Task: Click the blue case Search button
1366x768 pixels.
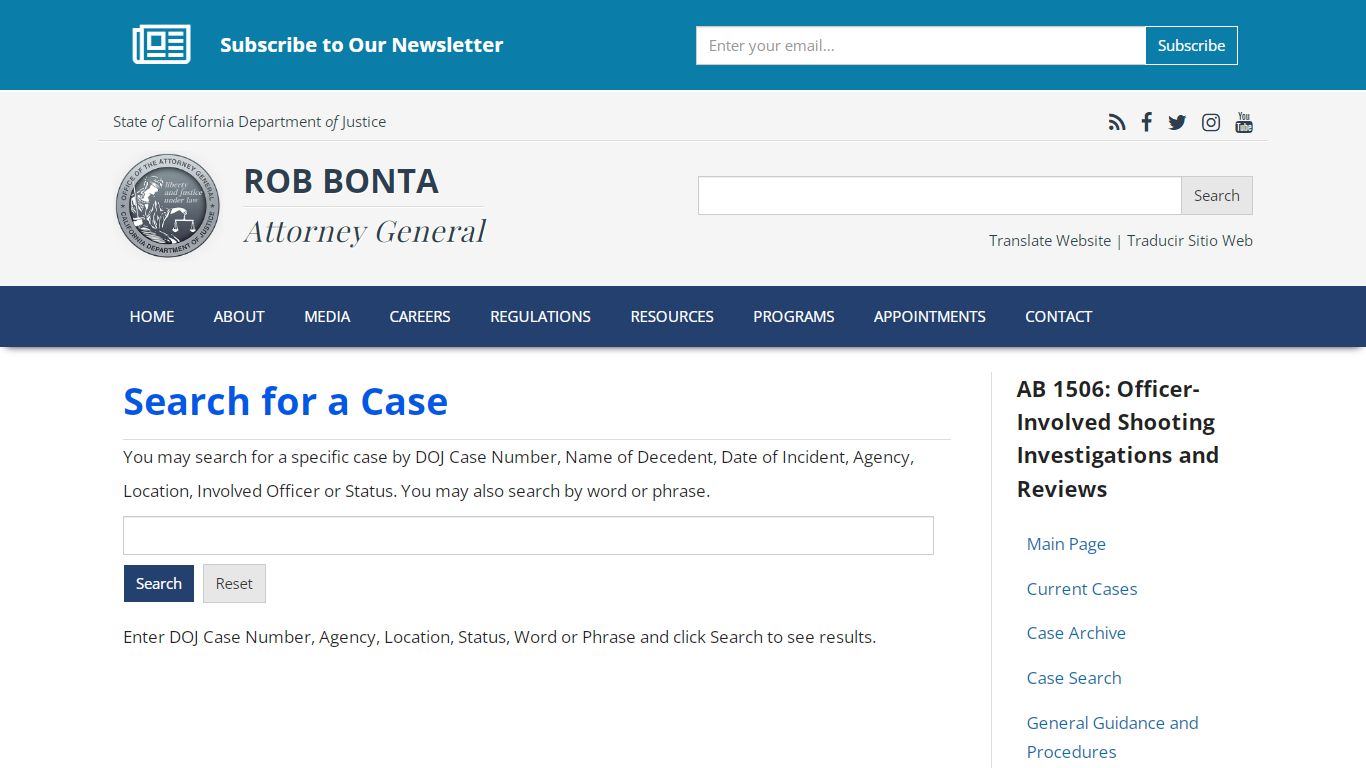Action: pos(159,583)
